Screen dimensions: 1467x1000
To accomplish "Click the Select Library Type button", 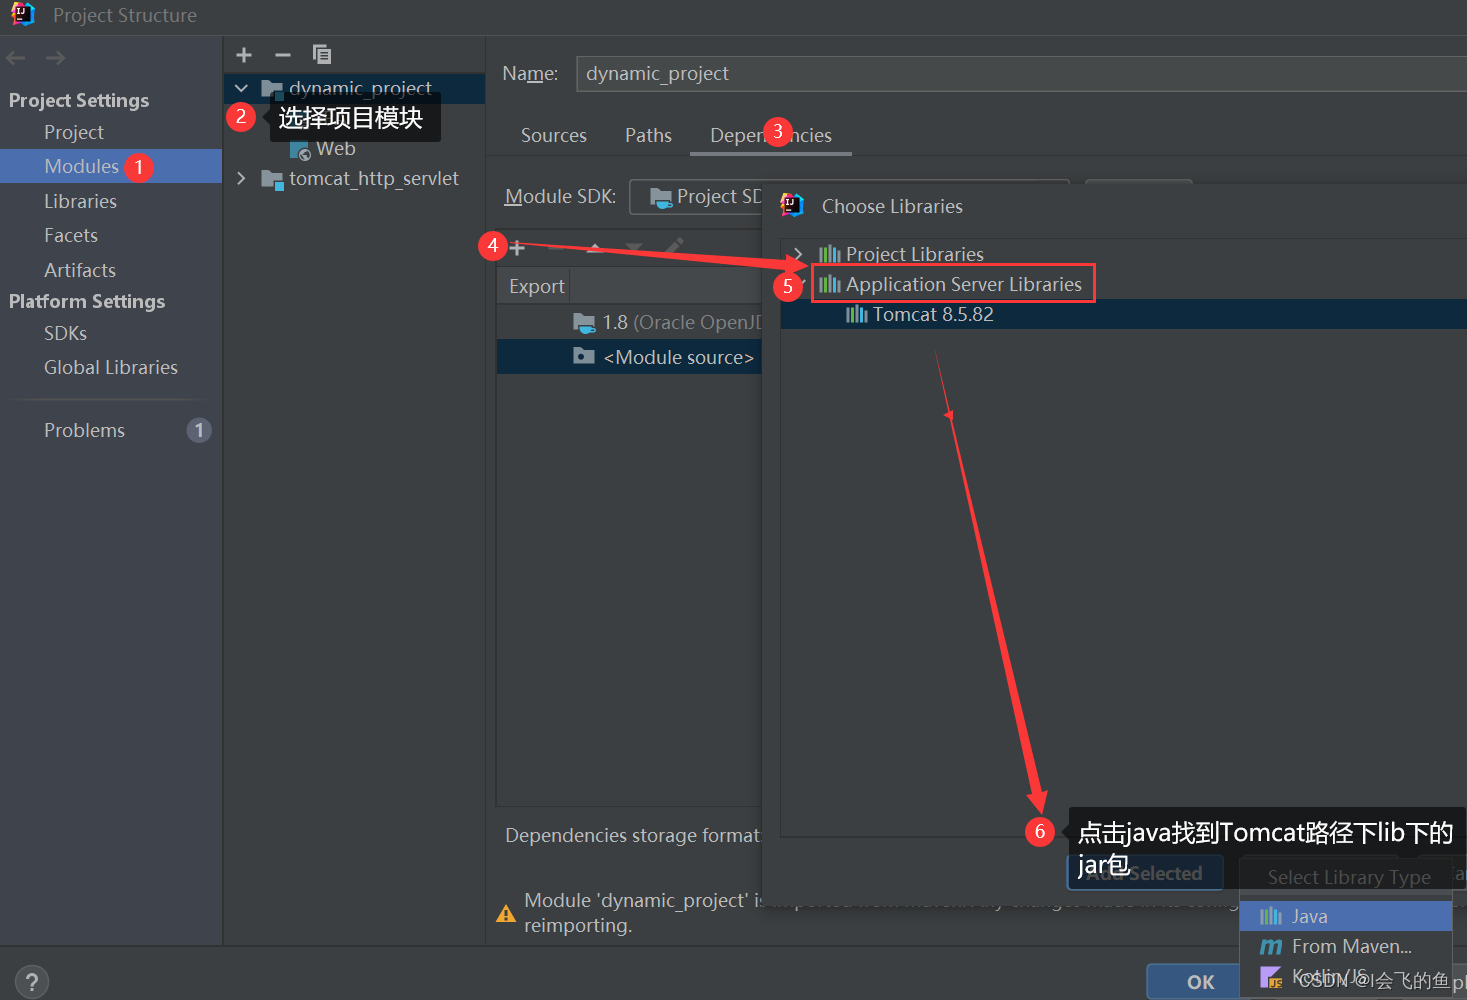I will [x=1349, y=877].
